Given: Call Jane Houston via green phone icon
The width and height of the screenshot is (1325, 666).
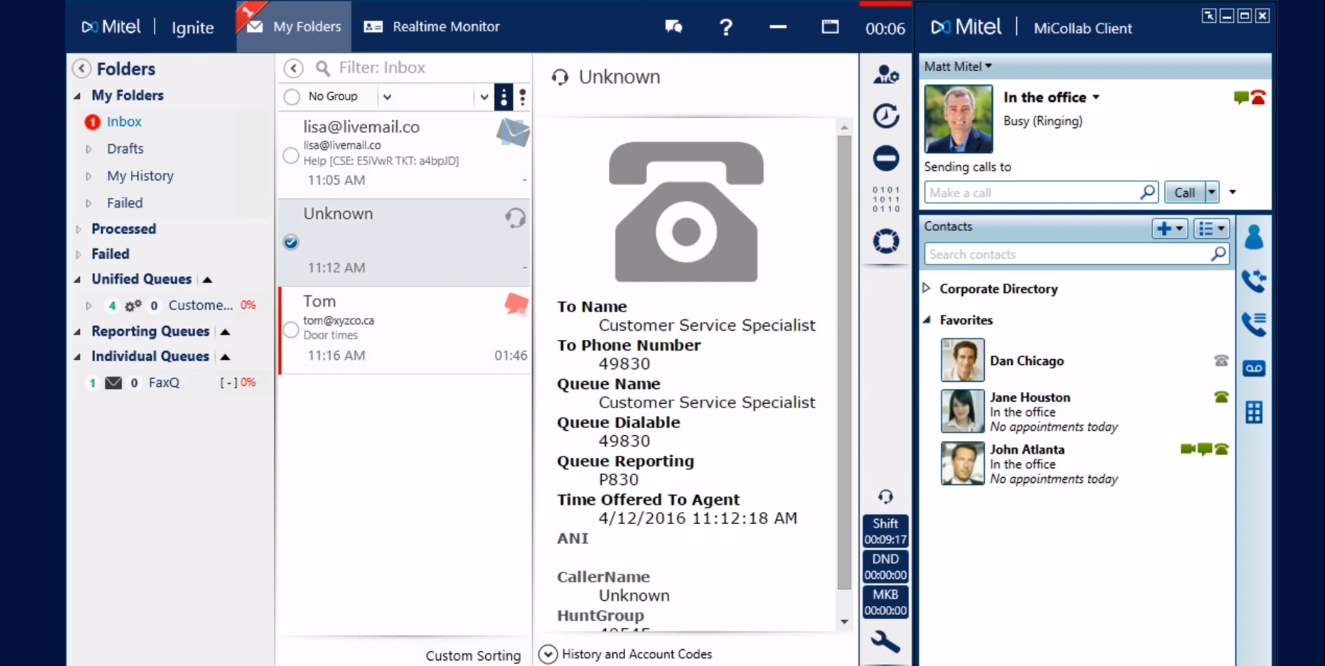Looking at the screenshot, I should pos(1221,397).
